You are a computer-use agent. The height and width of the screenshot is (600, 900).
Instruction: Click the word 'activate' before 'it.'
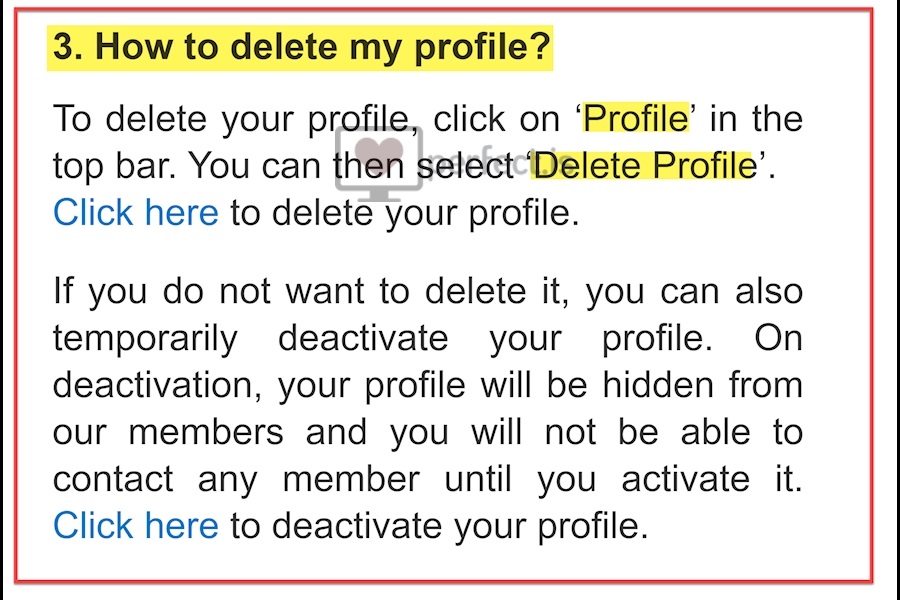pos(686,479)
